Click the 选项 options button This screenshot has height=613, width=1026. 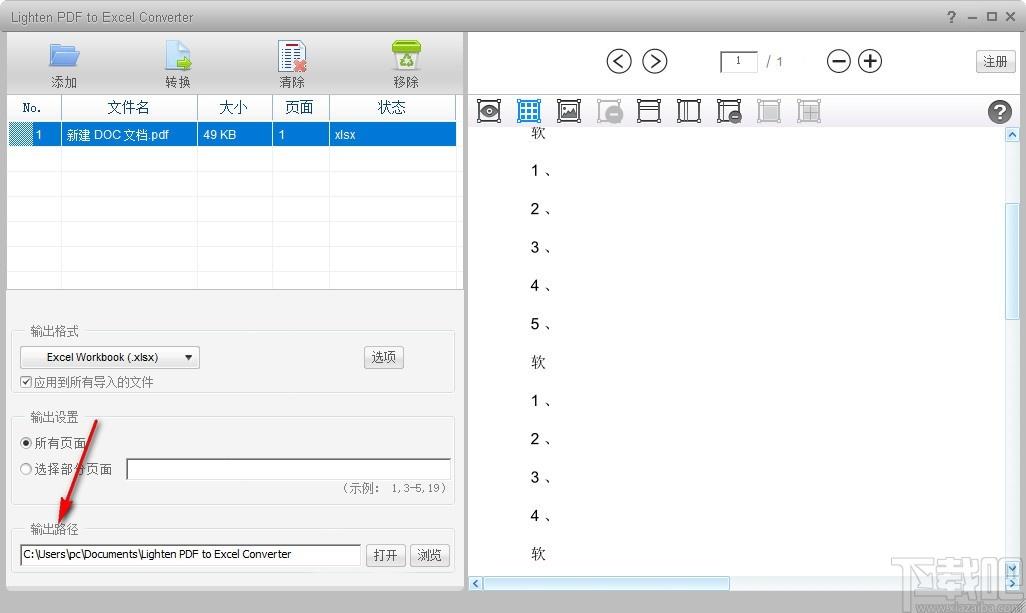[383, 357]
